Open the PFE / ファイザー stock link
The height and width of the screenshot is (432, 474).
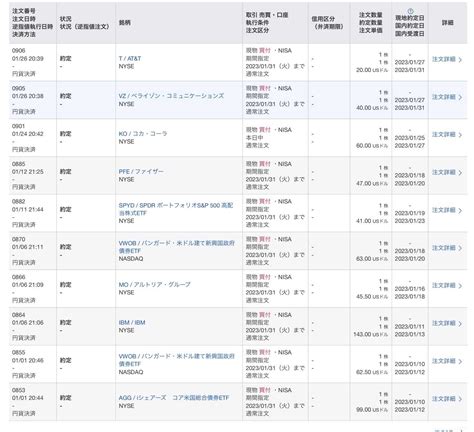tap(141, 171)
